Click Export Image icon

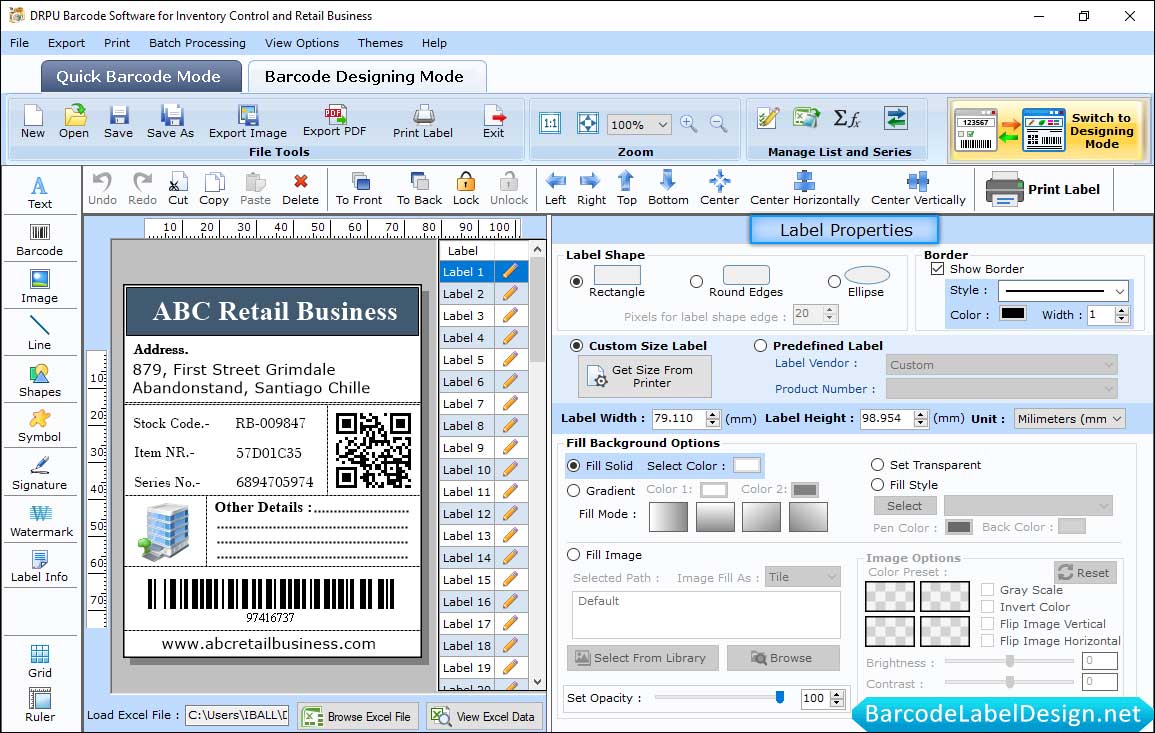pos(248,122)
